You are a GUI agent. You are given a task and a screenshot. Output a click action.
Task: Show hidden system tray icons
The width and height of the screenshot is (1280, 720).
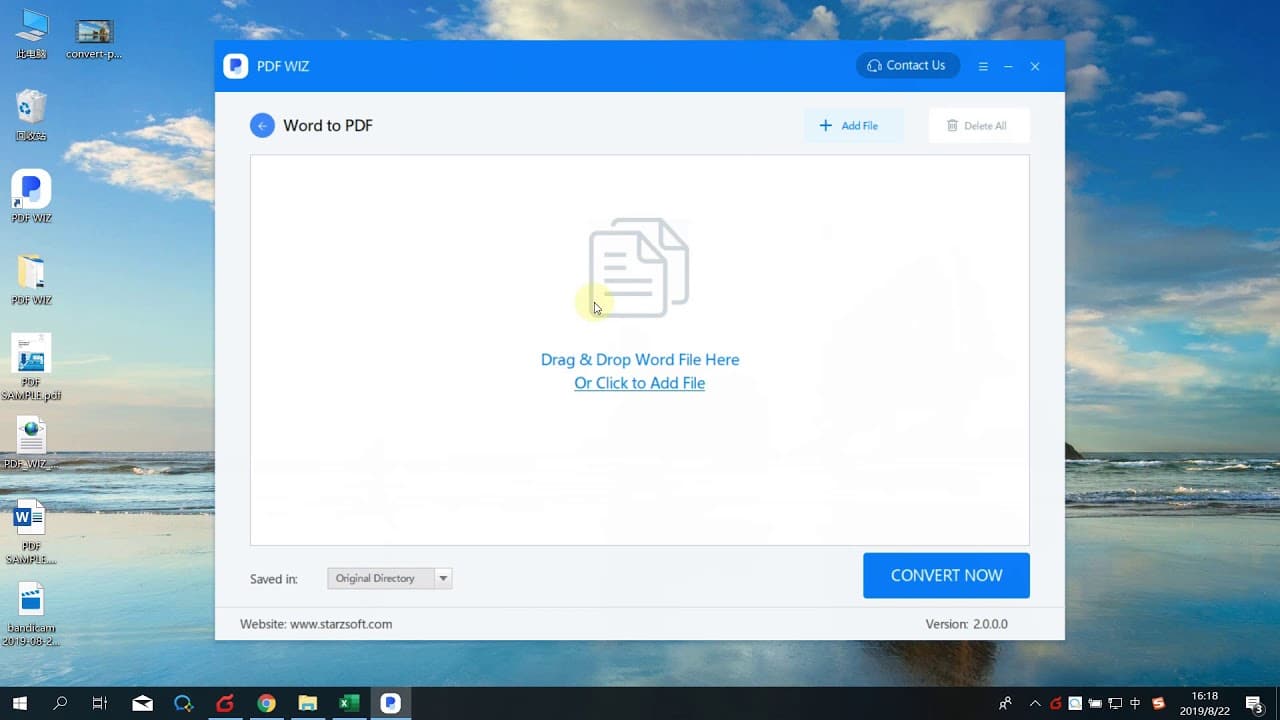(x=1035, y=703)
